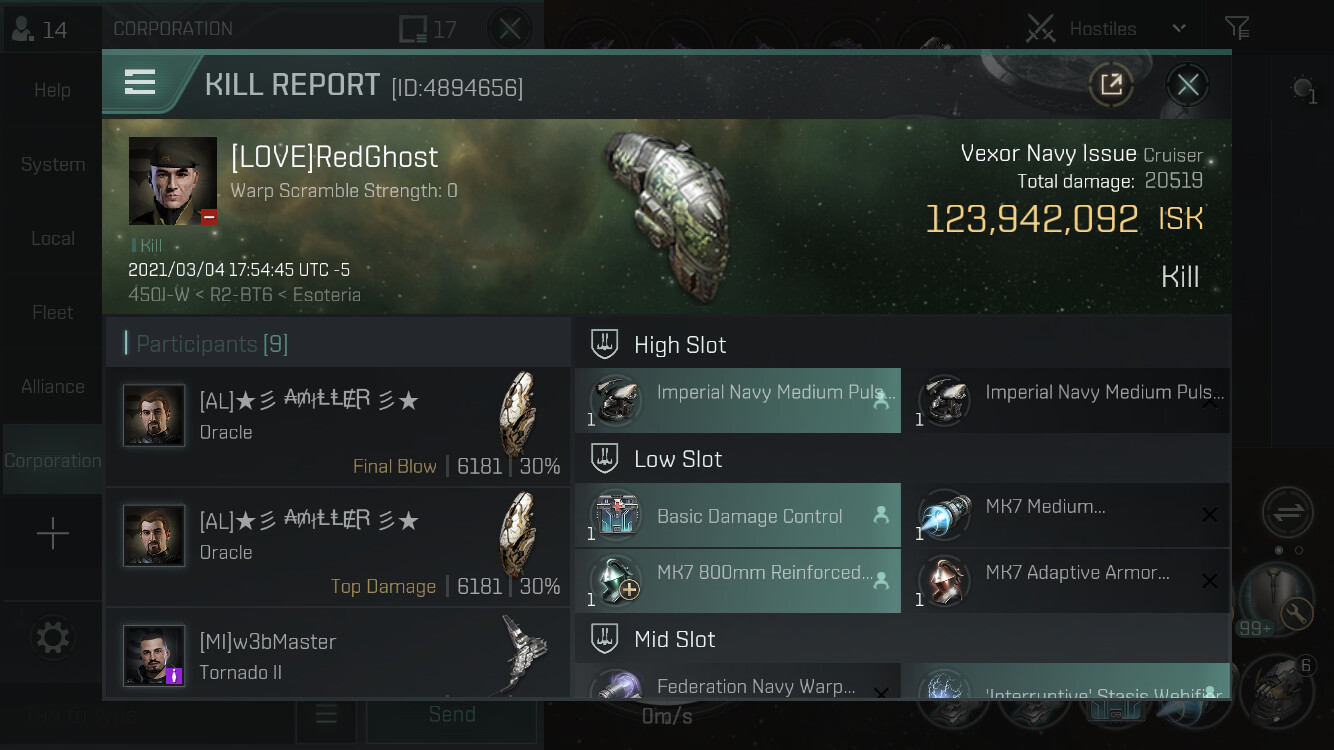Click the Final Blow Oracle participant entry
Screen dimensions: 1334x750
click(x=338, y=427)
